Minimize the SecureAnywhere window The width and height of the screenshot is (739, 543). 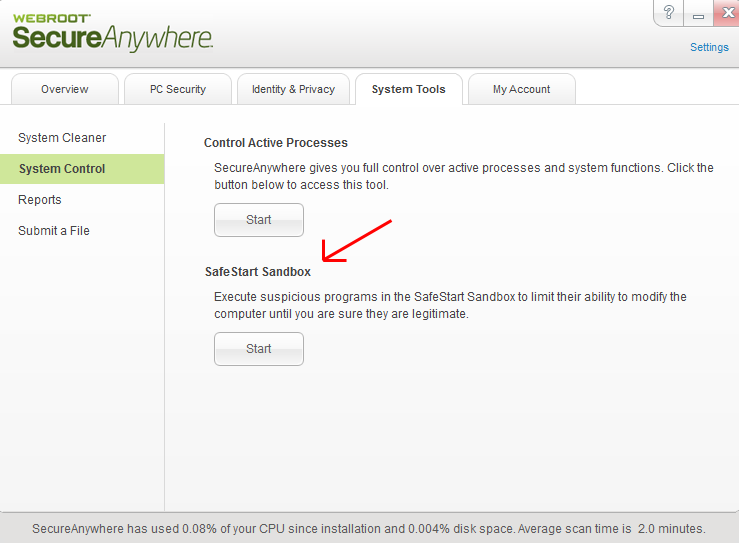pos(698,13)
